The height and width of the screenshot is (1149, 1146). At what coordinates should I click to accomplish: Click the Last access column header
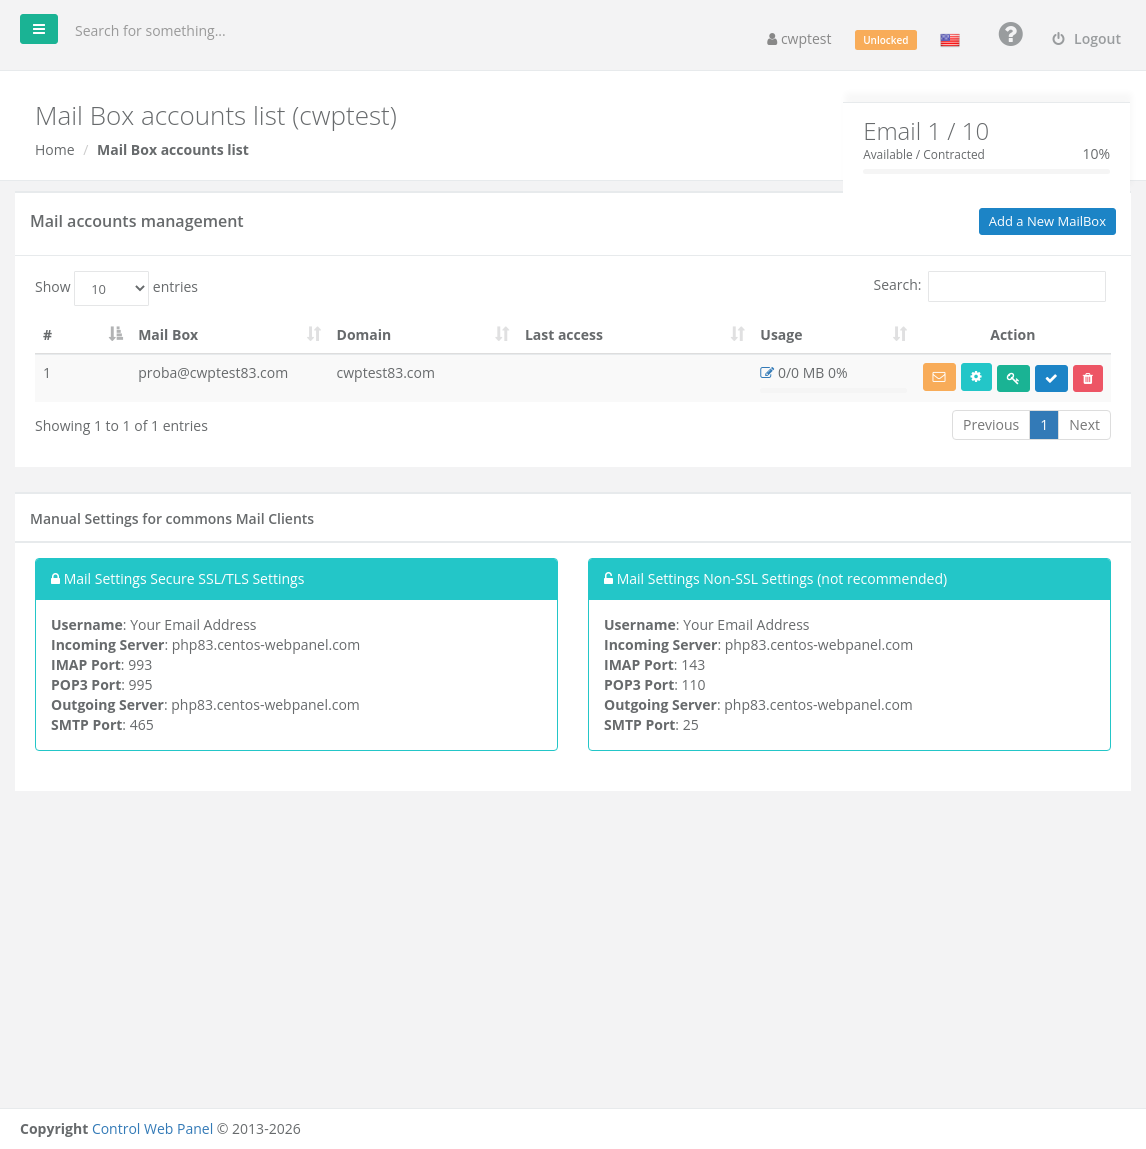(563, 335)
